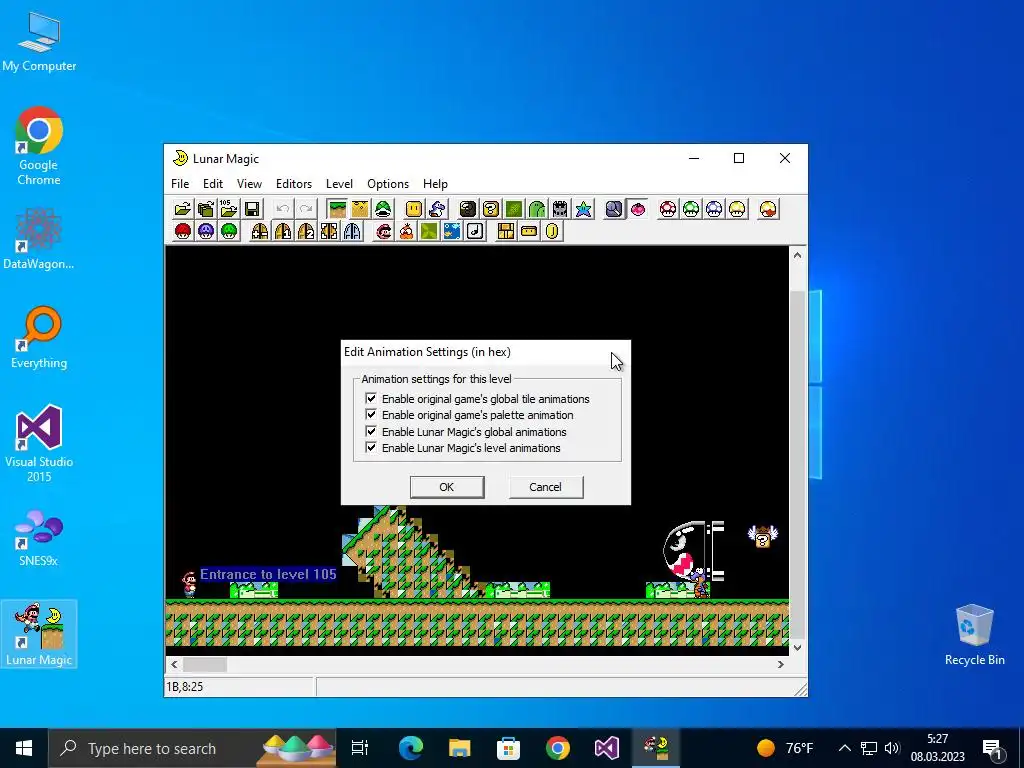
Task: Click the magnifying glass icon
Action: [615, 209]
